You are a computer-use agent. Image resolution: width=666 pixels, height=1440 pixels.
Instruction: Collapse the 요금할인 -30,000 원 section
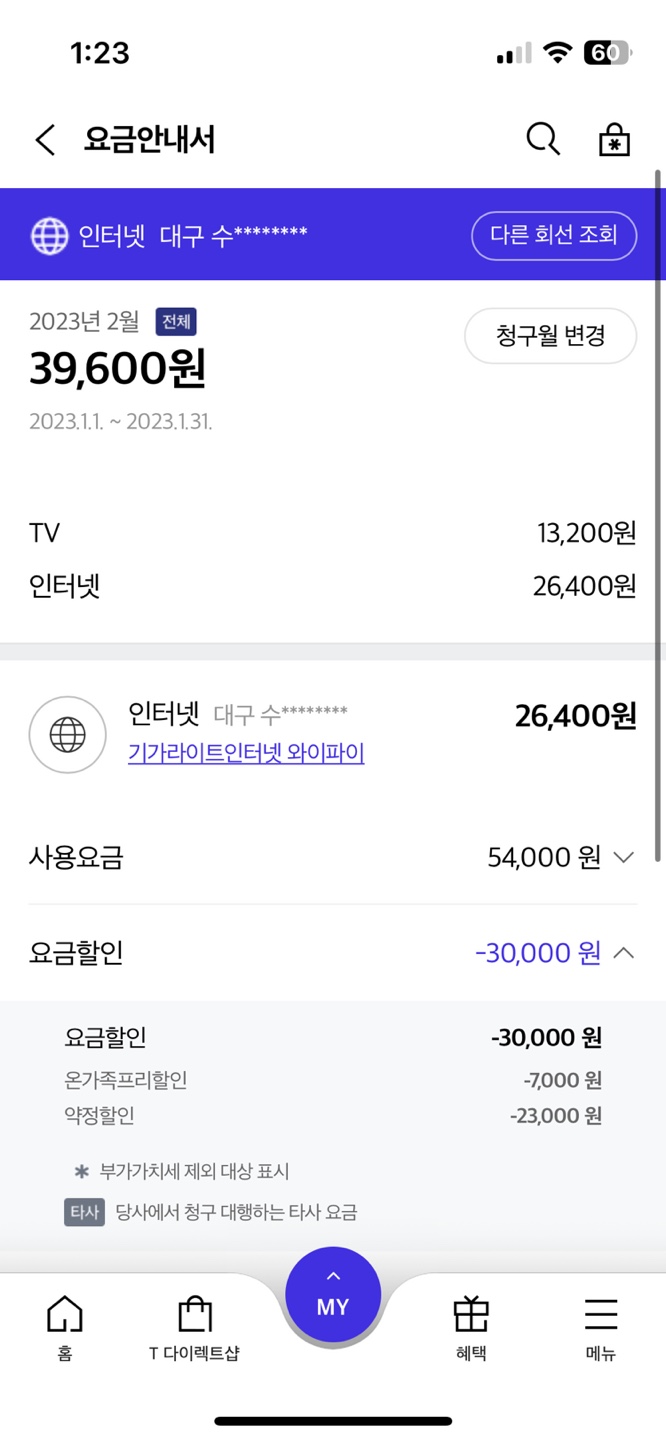point(623,953)
